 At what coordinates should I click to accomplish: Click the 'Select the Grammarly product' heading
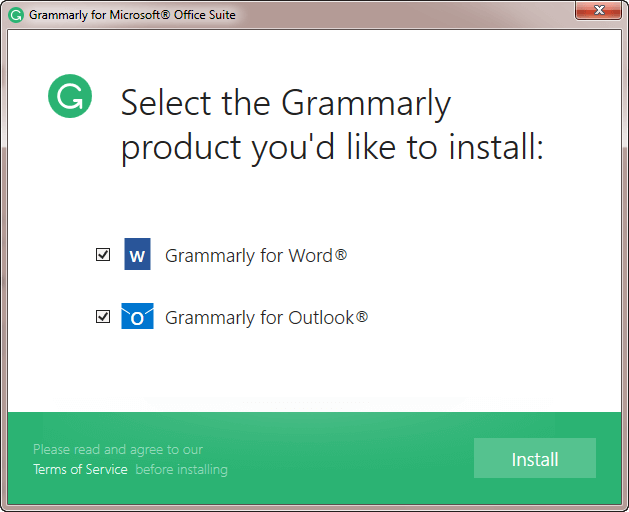[x=332, y=125]
